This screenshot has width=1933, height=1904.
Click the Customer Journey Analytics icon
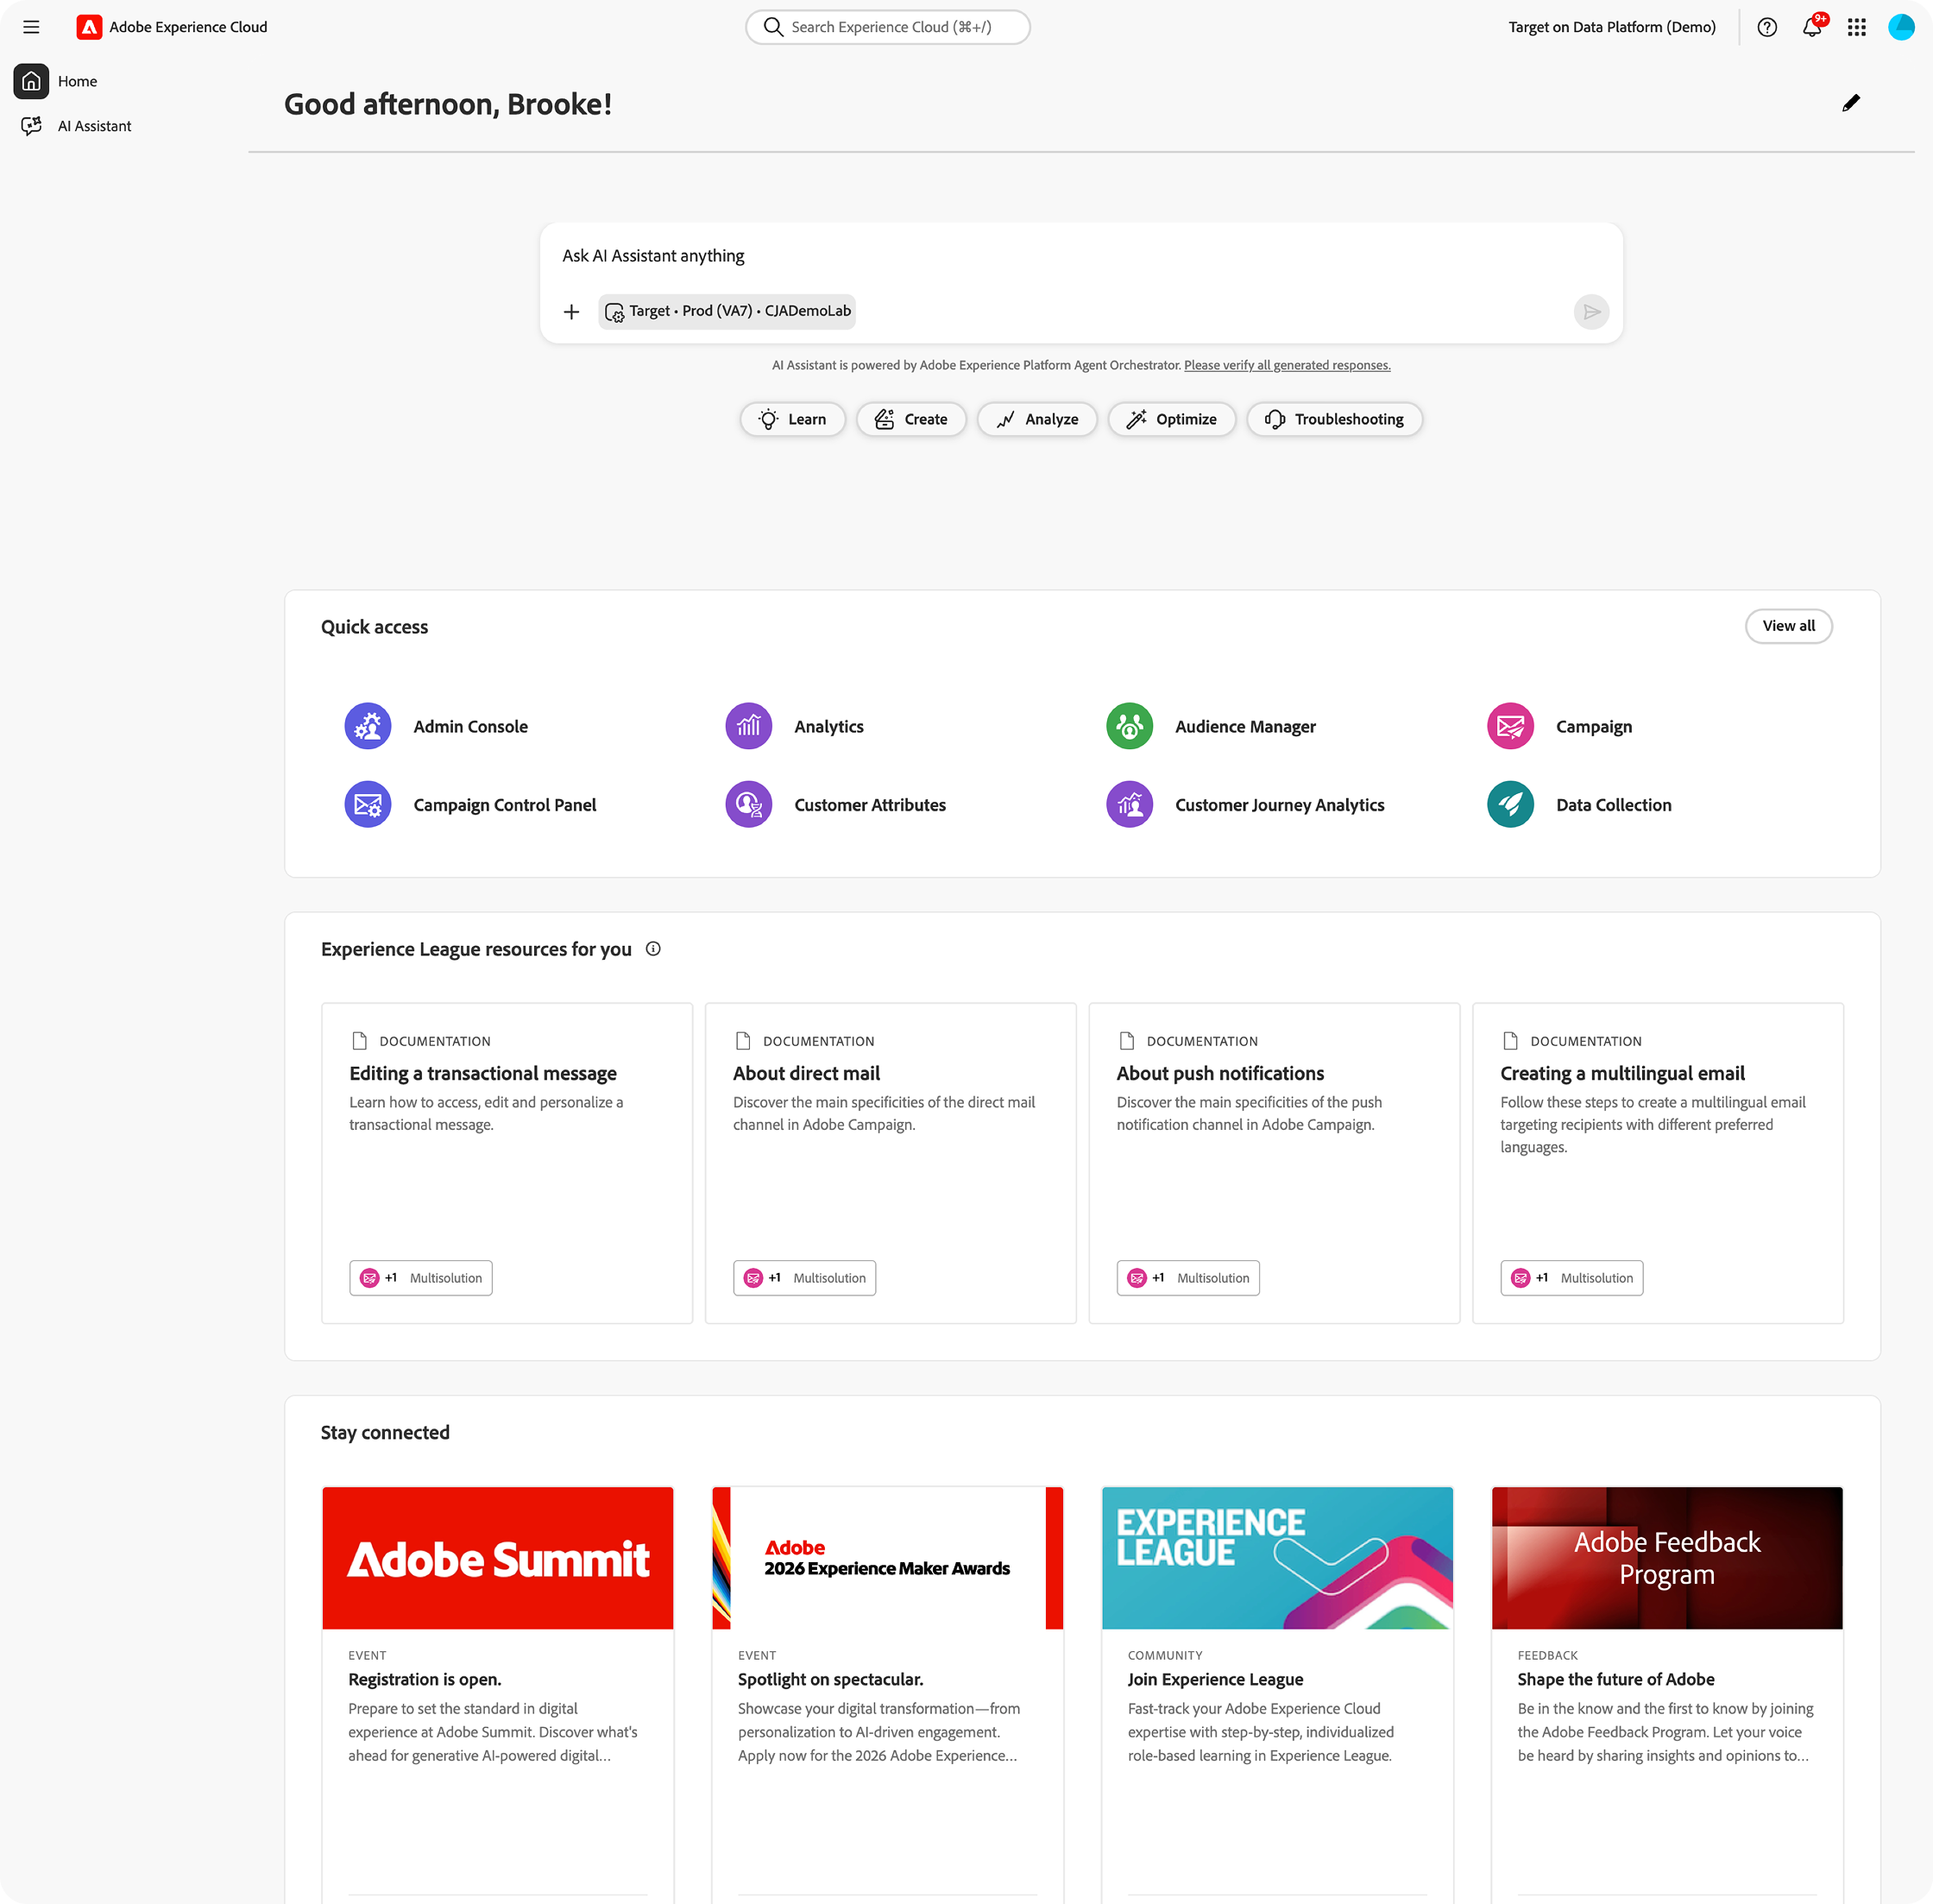[x=1130, y=804]
